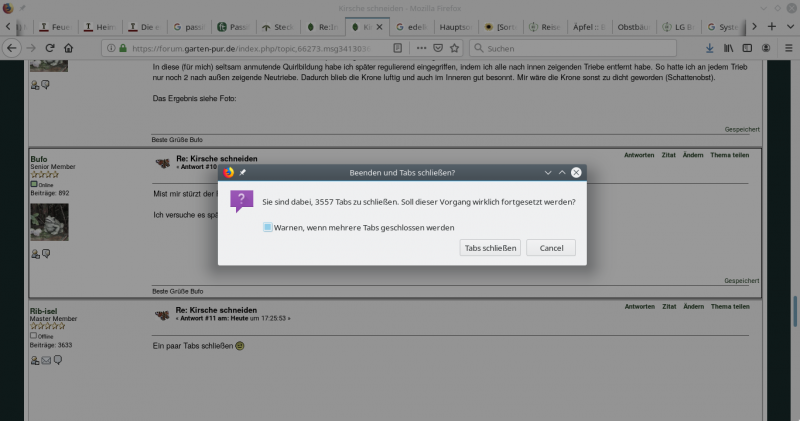Open the Firefox hamburger menu
This screenshot has height=421, width=800.
[787, 47]
